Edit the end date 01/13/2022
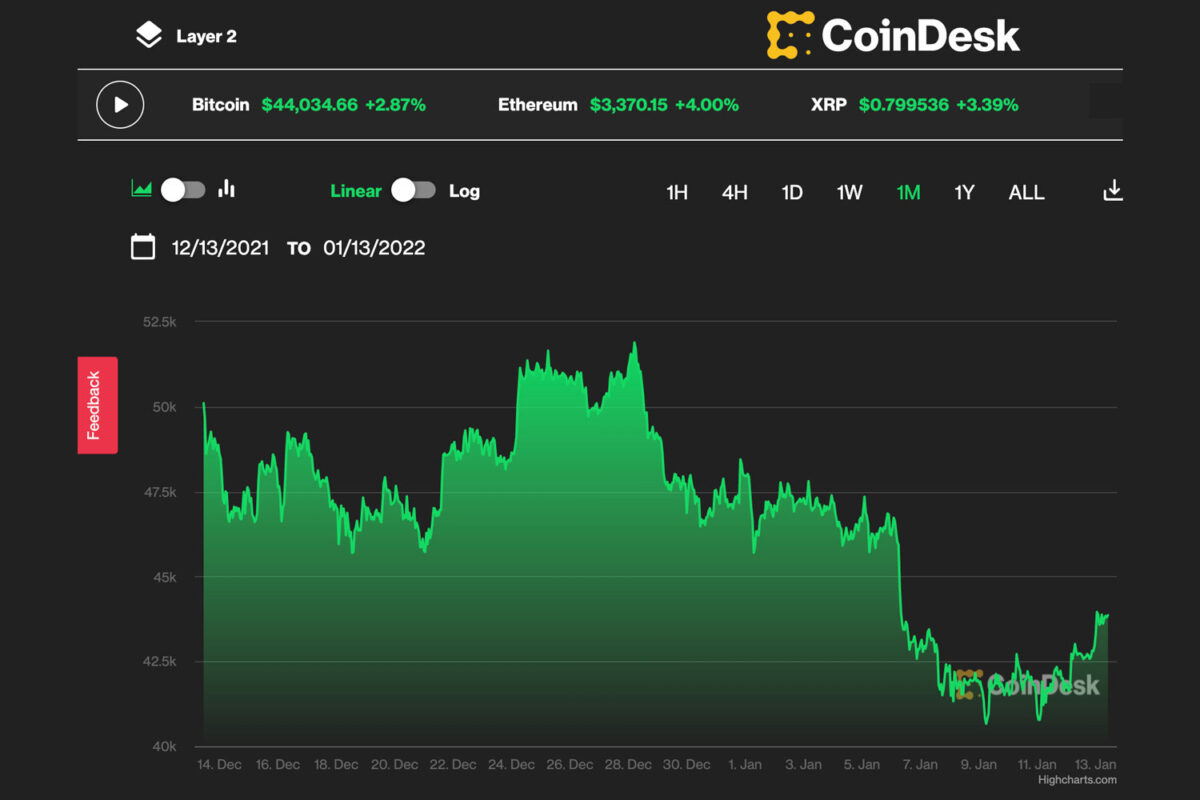Viewport: 1200px width, 800px height. pos(374,248)
